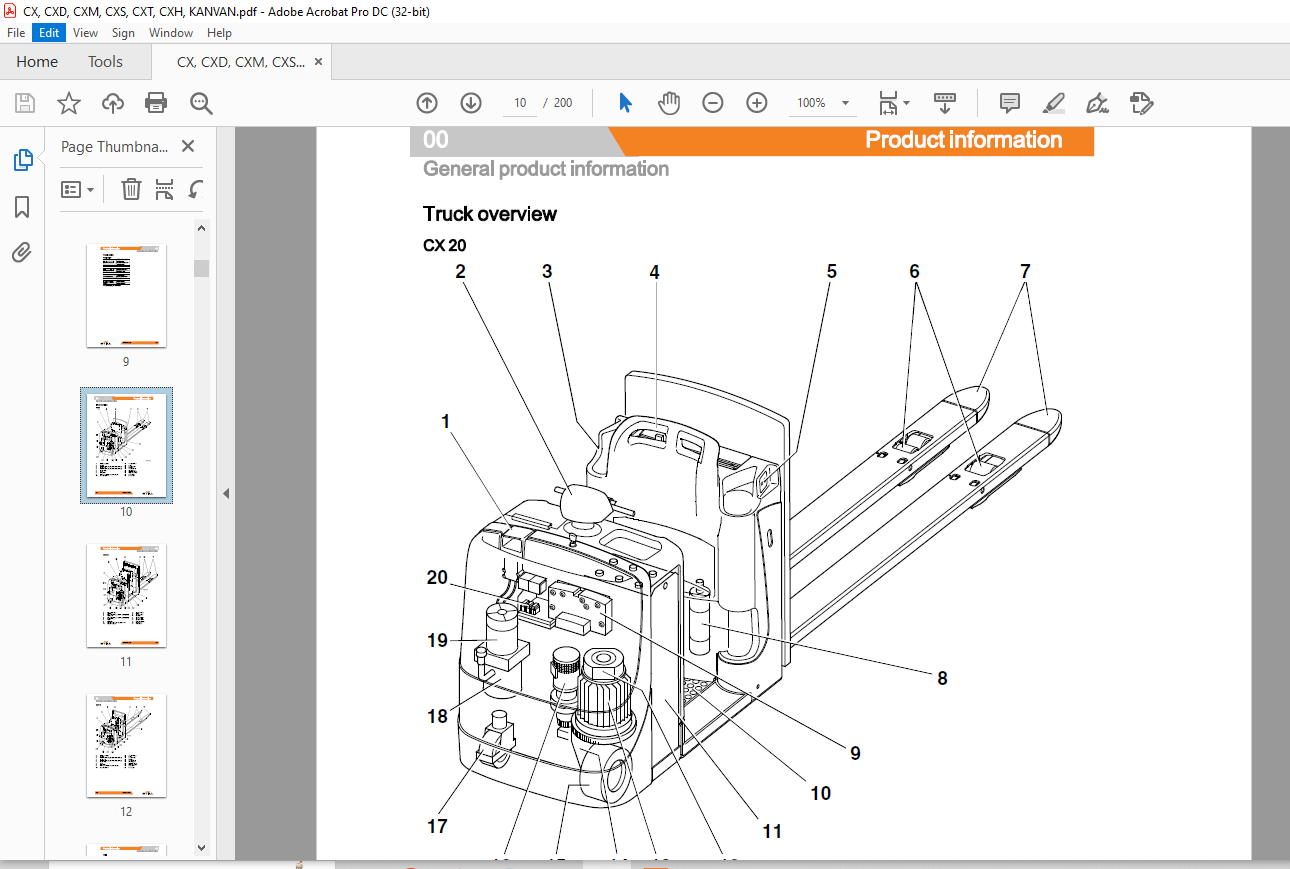
Task: Switch to the Home tab
Action: (x=37, y=62)
